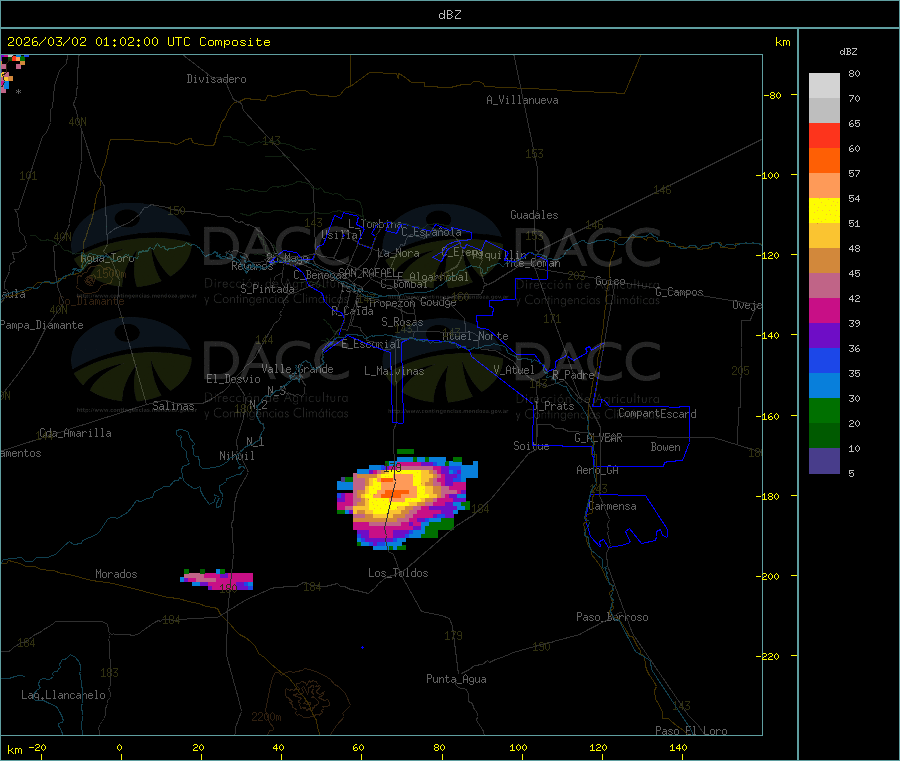The width and height of the screenshot is (900, 761).
Task: Click the S_Pintada location label
Action: pos(267,289)
